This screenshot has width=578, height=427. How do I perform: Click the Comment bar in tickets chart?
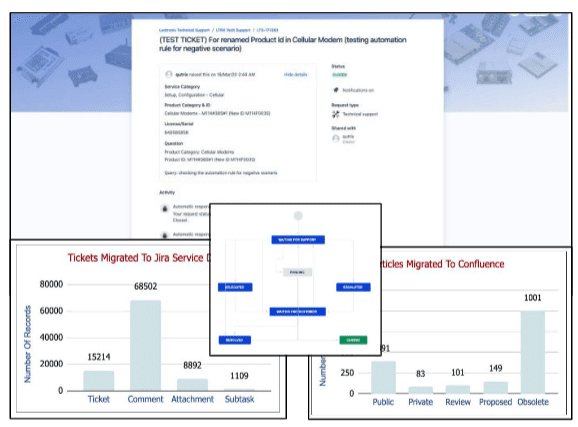click(145, 345)
